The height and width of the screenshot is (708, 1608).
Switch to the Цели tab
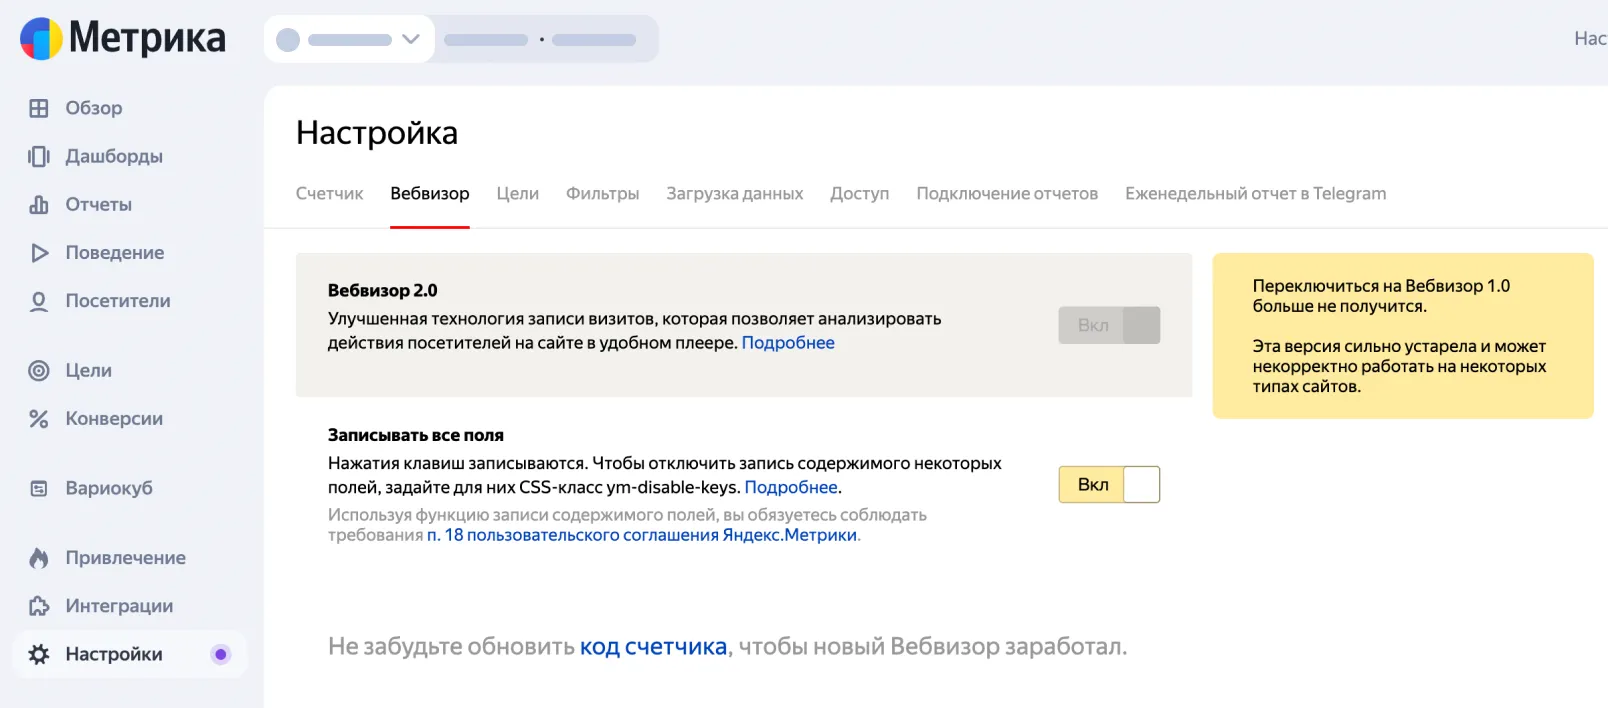[x=518, y=193]
